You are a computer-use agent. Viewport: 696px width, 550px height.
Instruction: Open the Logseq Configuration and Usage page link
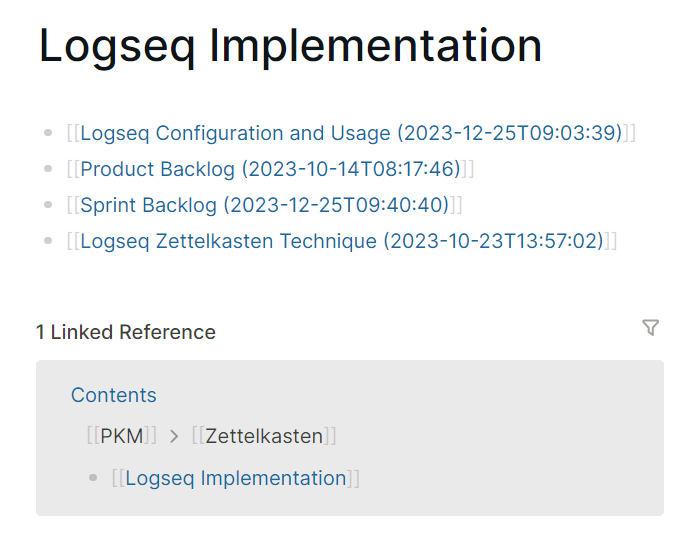351,133
